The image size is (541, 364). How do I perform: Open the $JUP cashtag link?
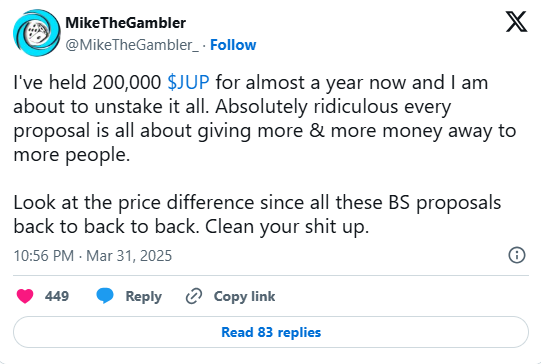[x=188, y=82]
